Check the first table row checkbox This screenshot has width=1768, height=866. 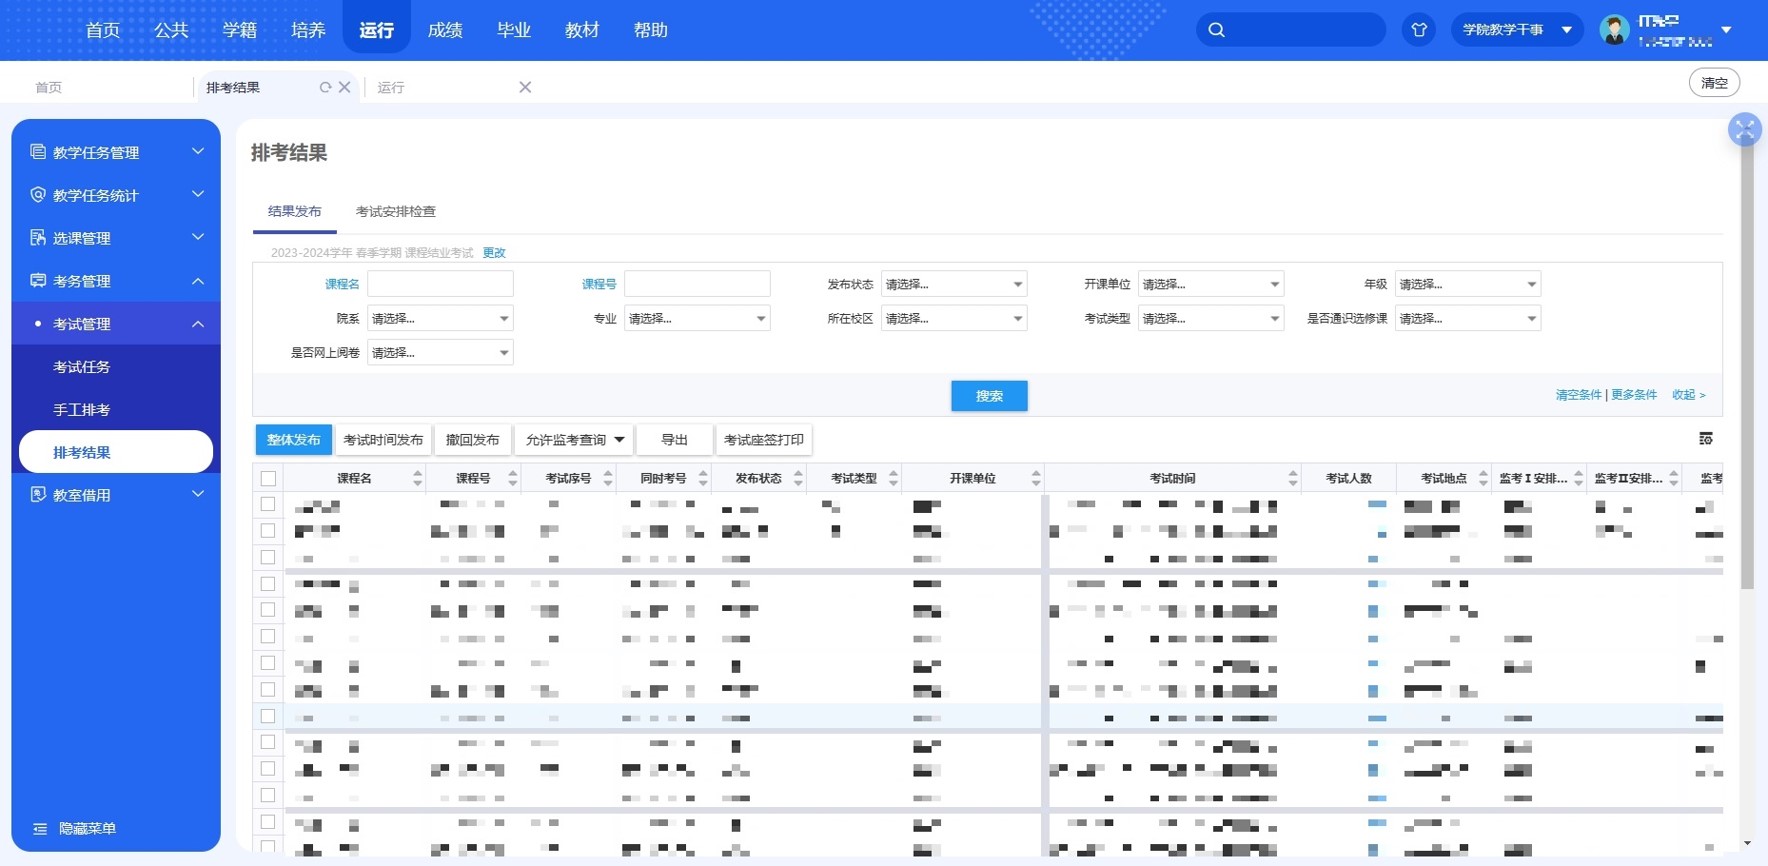coord(268,504)
